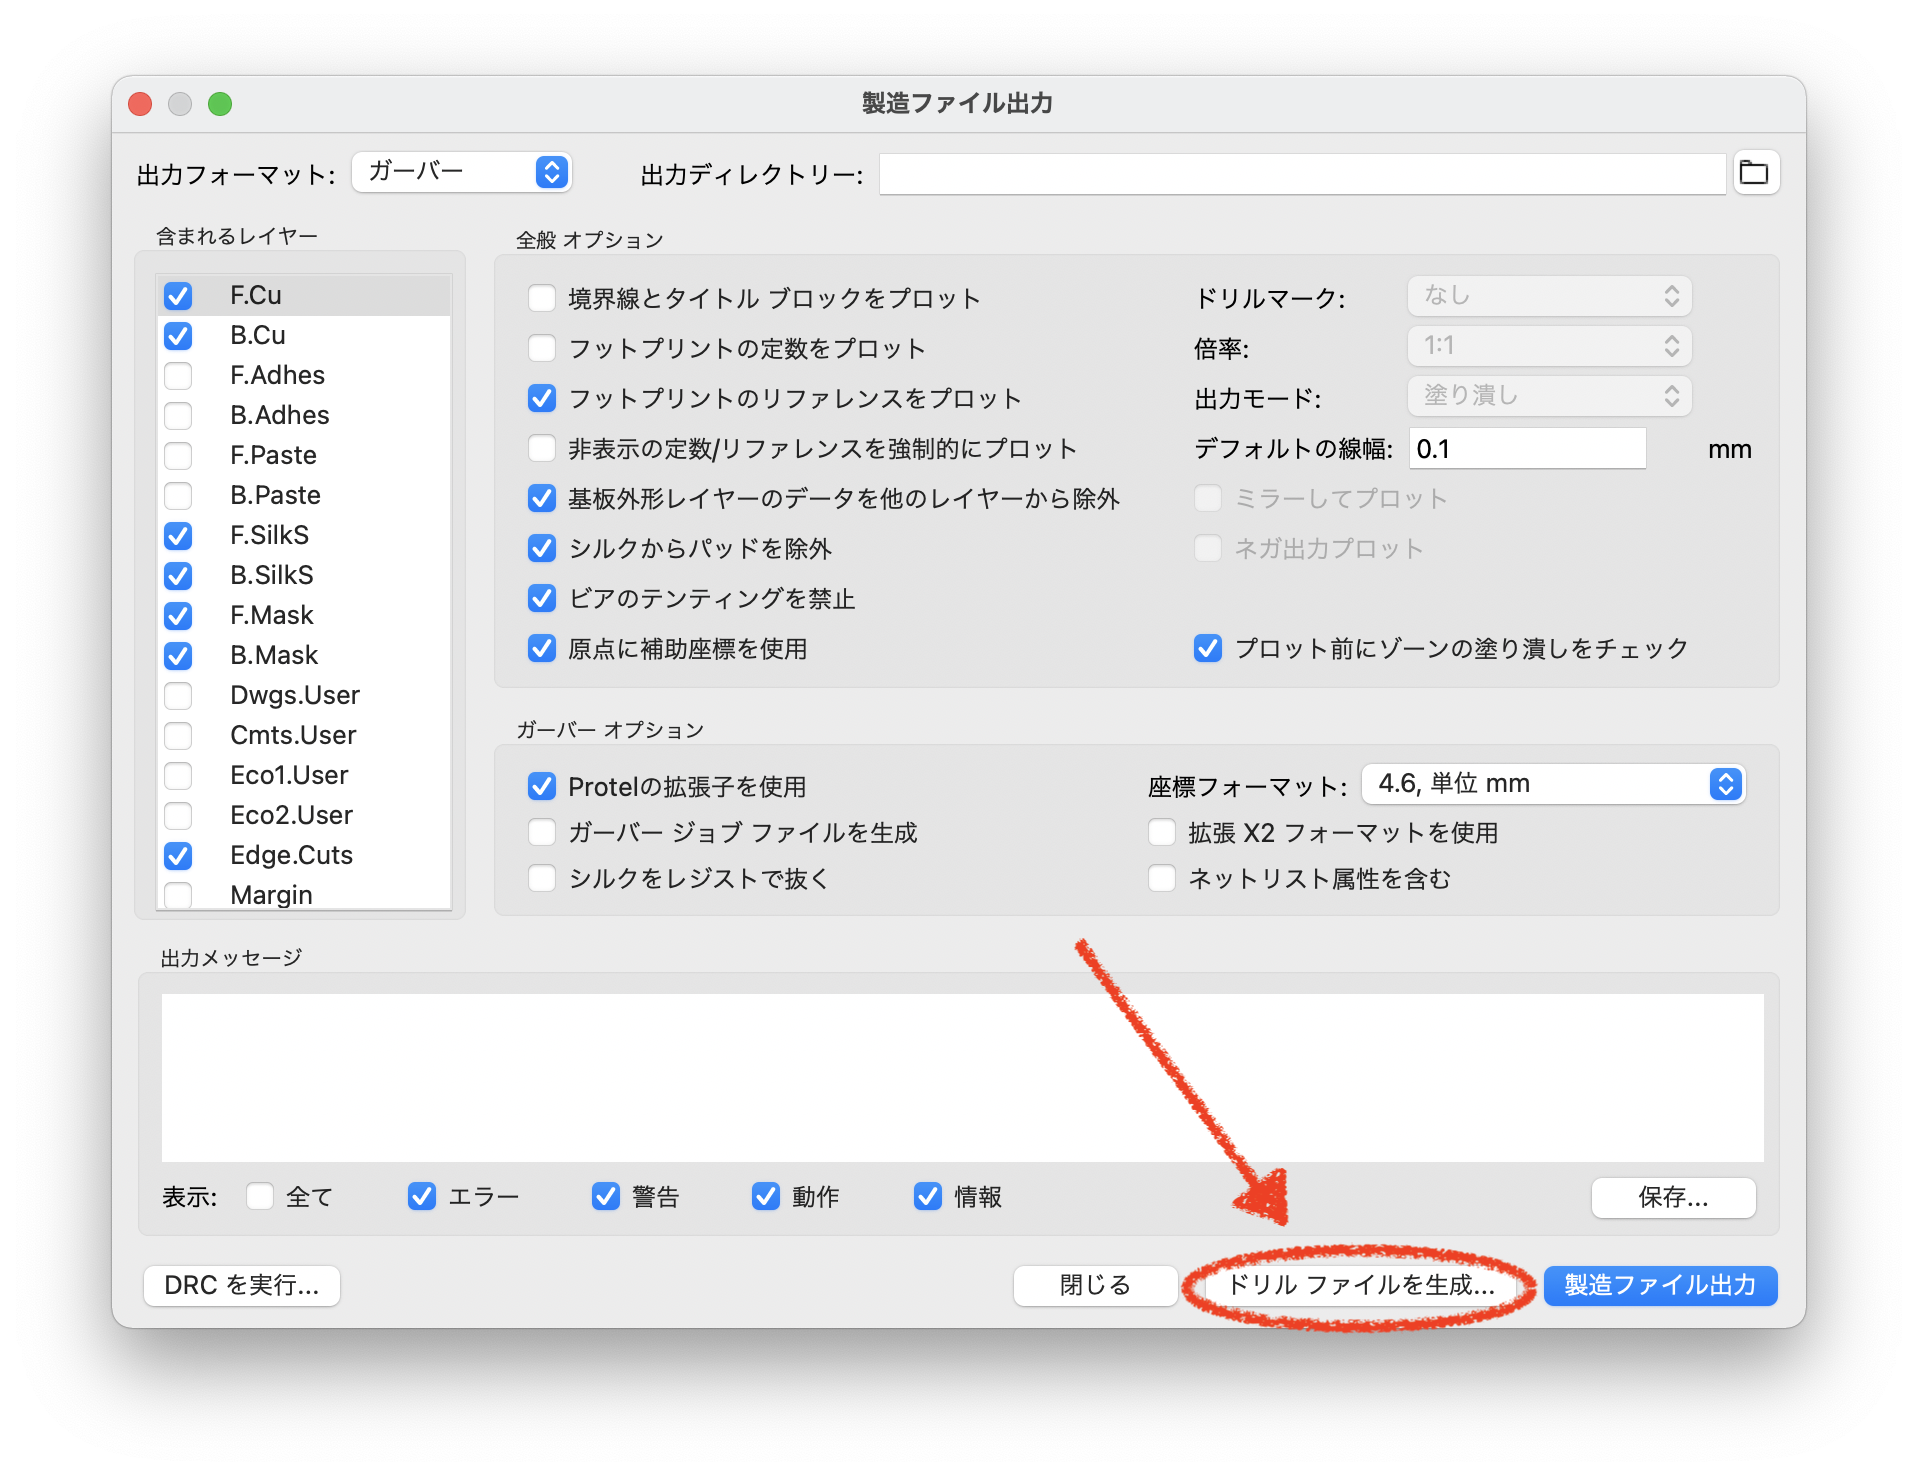Uncheck the B.SilkS layer checkbox
Screen dimensions: 1918x1476
(178, 576)
